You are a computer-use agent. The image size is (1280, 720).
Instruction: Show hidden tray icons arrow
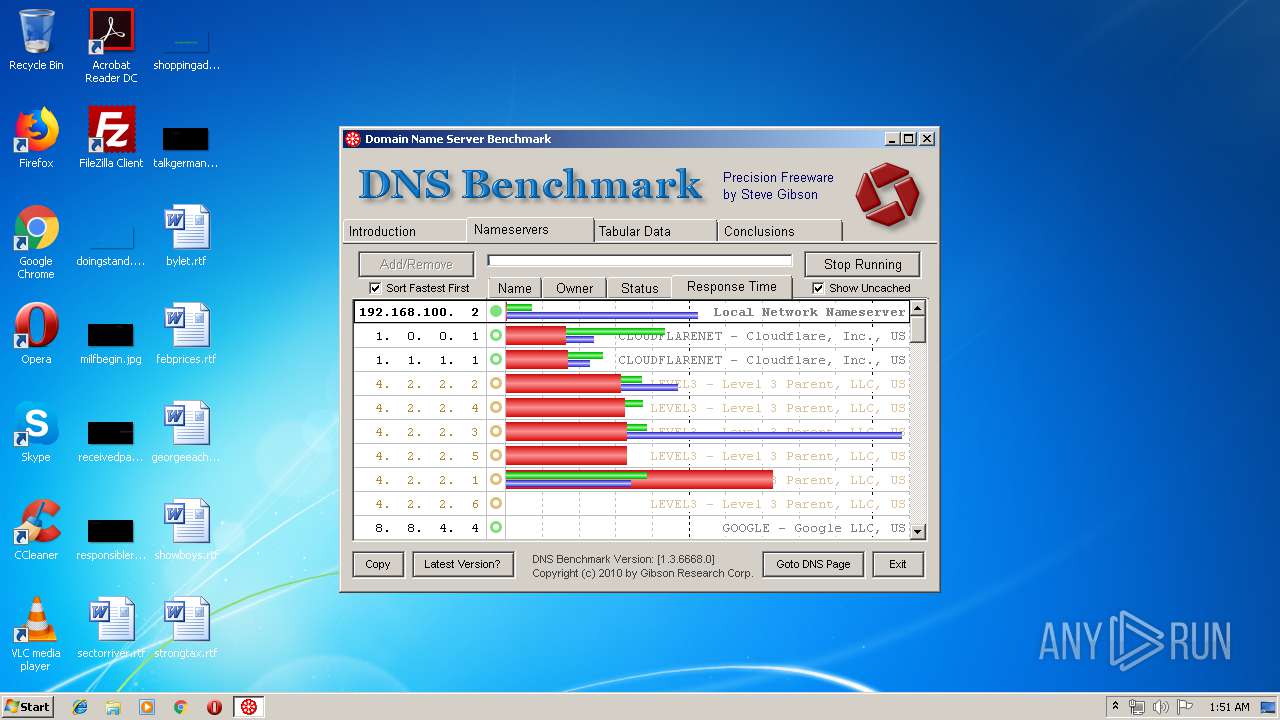click(x=1115, y=707)
